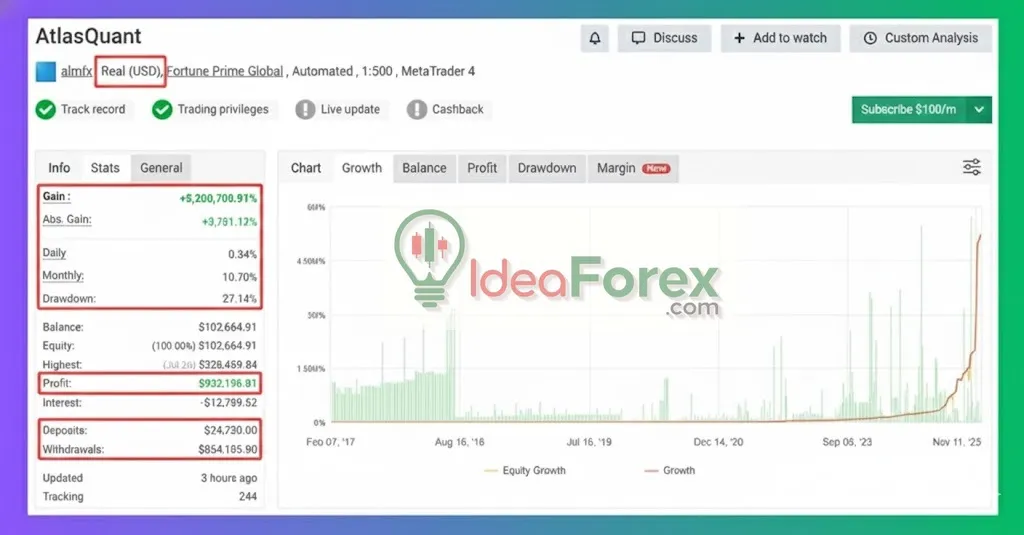
Task: Click the Aug 16, '18 axis date
Action: (460, 442)
